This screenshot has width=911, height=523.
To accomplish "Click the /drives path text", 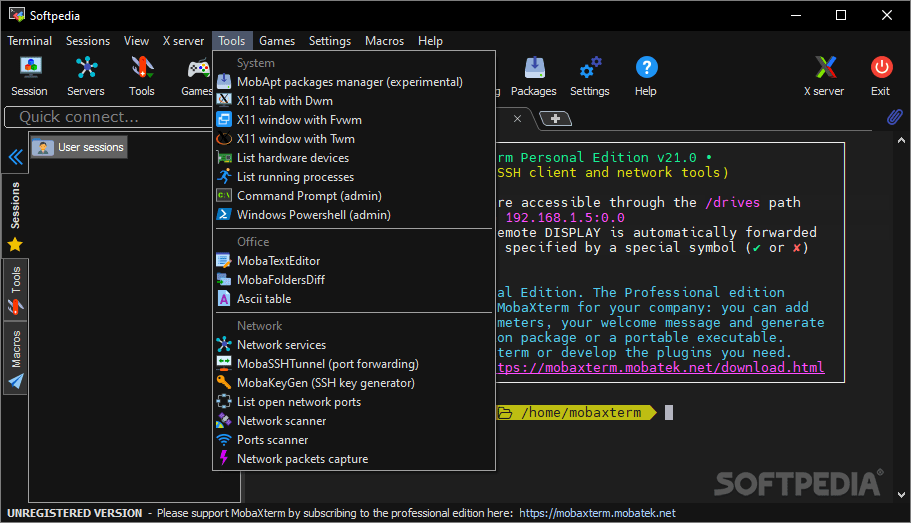I will click(x=732, y=202).
